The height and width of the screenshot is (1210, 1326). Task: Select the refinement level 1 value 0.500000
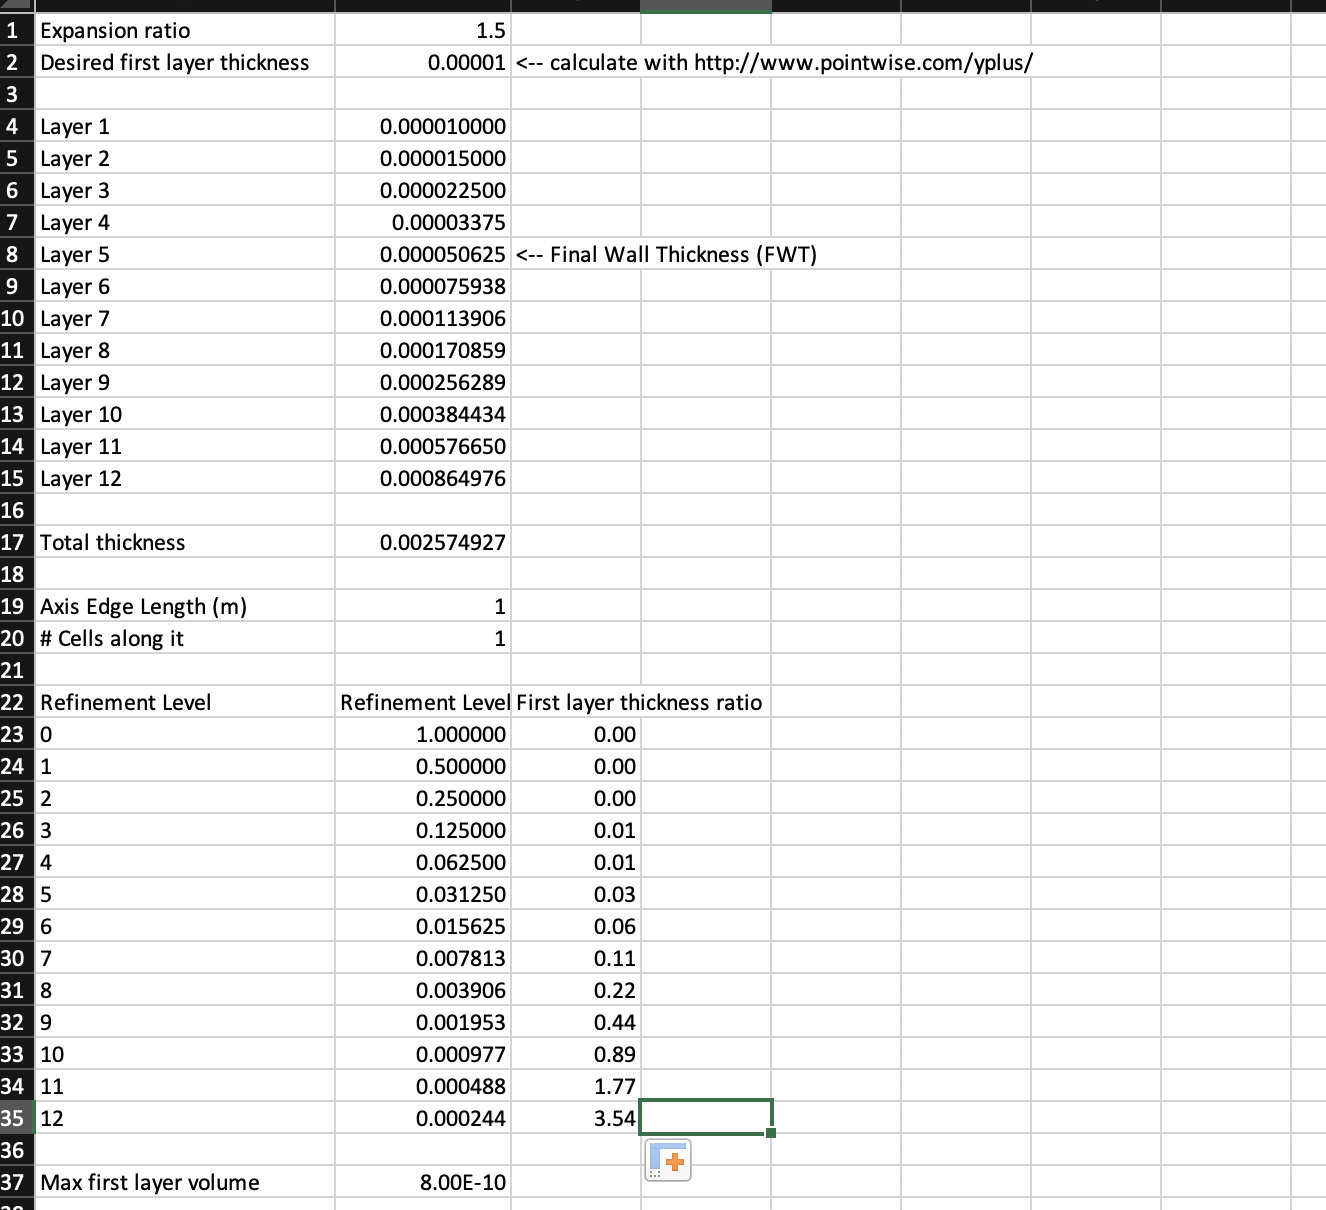click(x=423, y=767)
